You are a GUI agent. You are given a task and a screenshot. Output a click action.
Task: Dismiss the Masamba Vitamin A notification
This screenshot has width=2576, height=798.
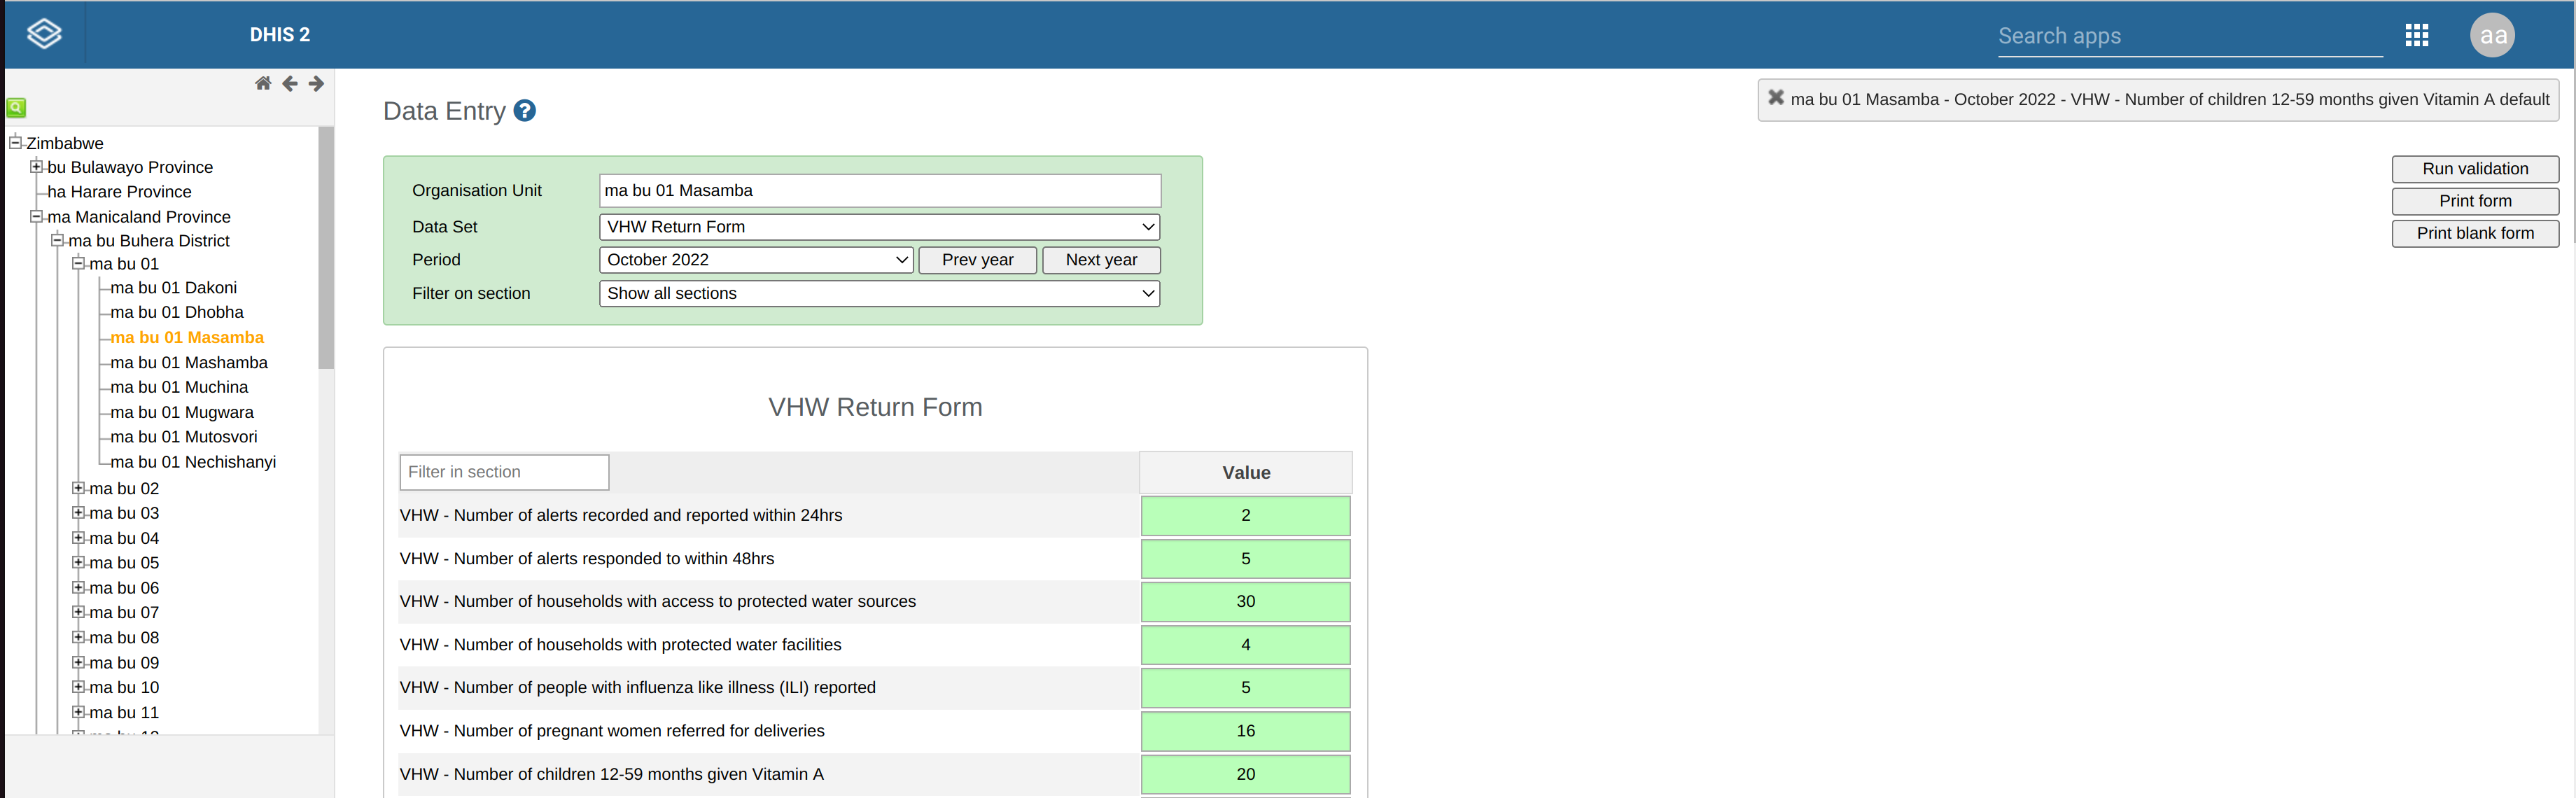pyautogui.click(x=1775, y=98)
